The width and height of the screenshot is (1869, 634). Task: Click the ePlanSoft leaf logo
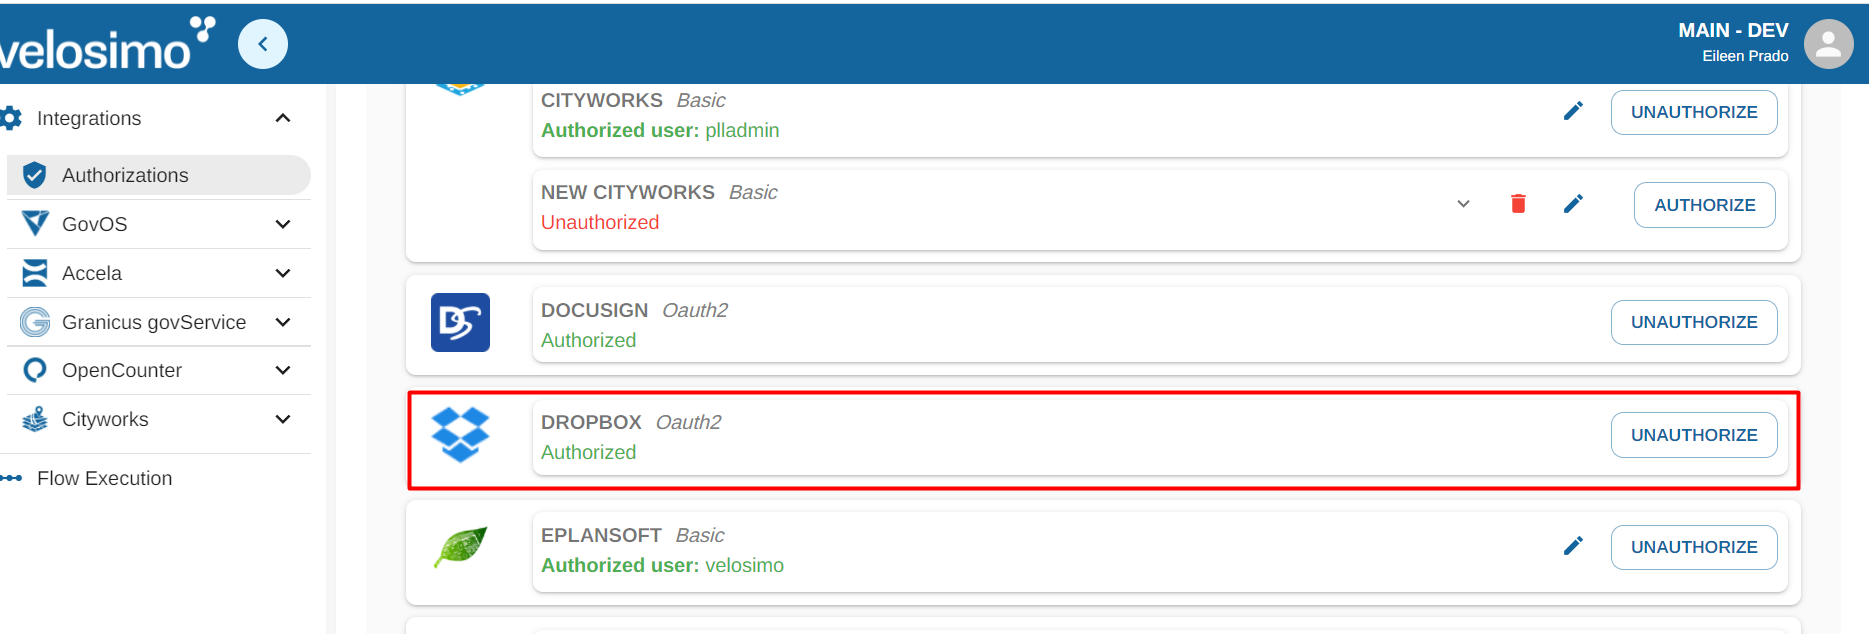point(460,547)
